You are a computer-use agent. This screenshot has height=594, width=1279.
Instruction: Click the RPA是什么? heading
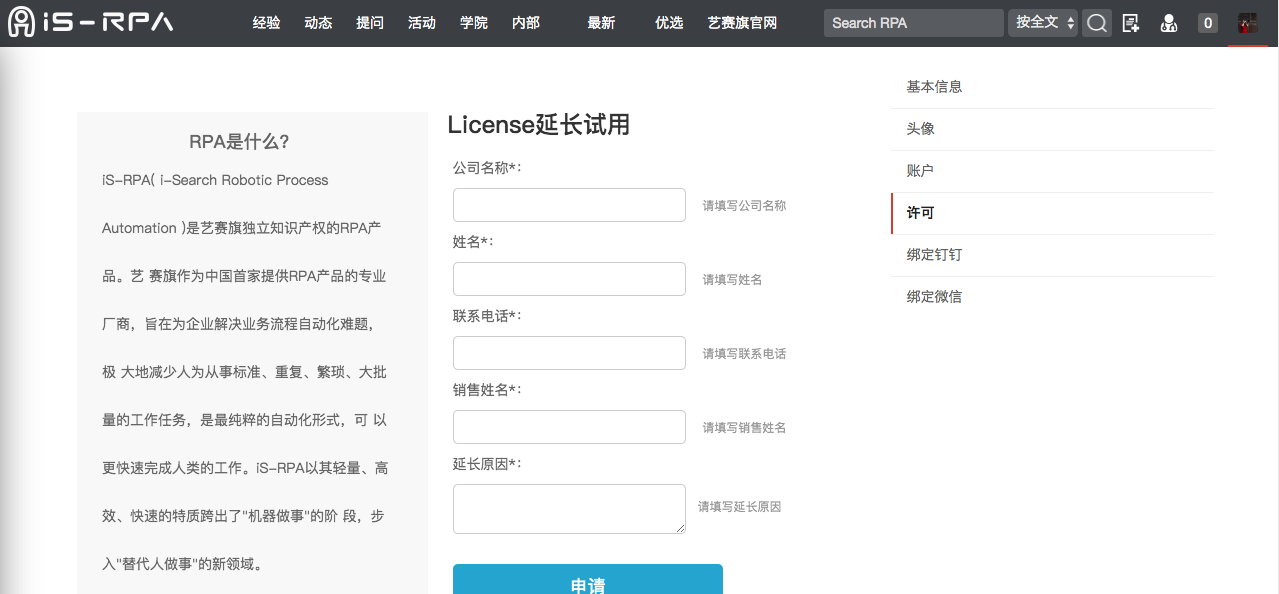coord(239,142)
